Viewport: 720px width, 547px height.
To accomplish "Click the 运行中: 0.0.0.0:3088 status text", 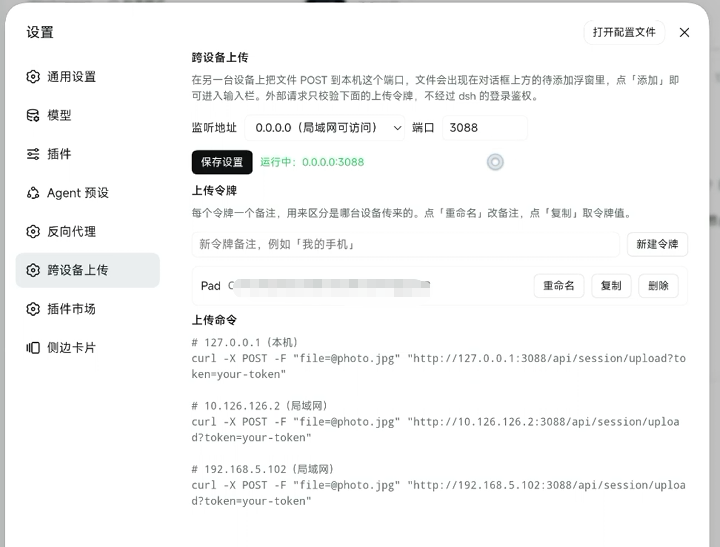I will [312, 162].
